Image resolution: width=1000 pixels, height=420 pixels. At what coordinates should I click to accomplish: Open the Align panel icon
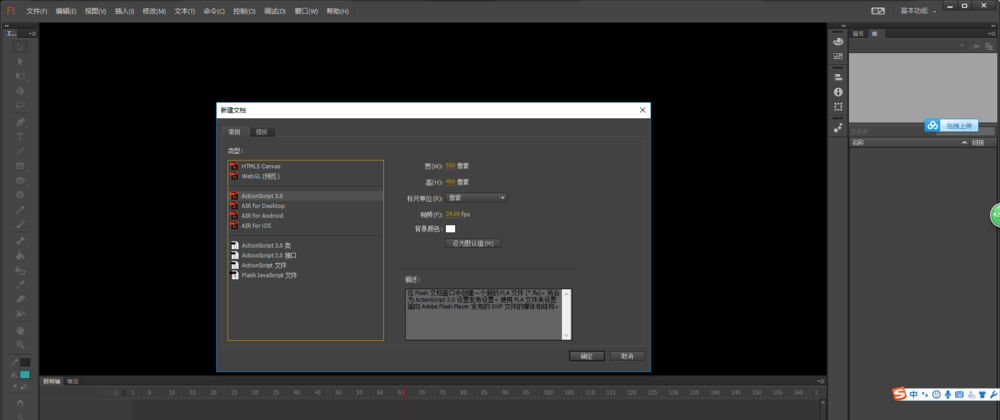pos(838,77)
